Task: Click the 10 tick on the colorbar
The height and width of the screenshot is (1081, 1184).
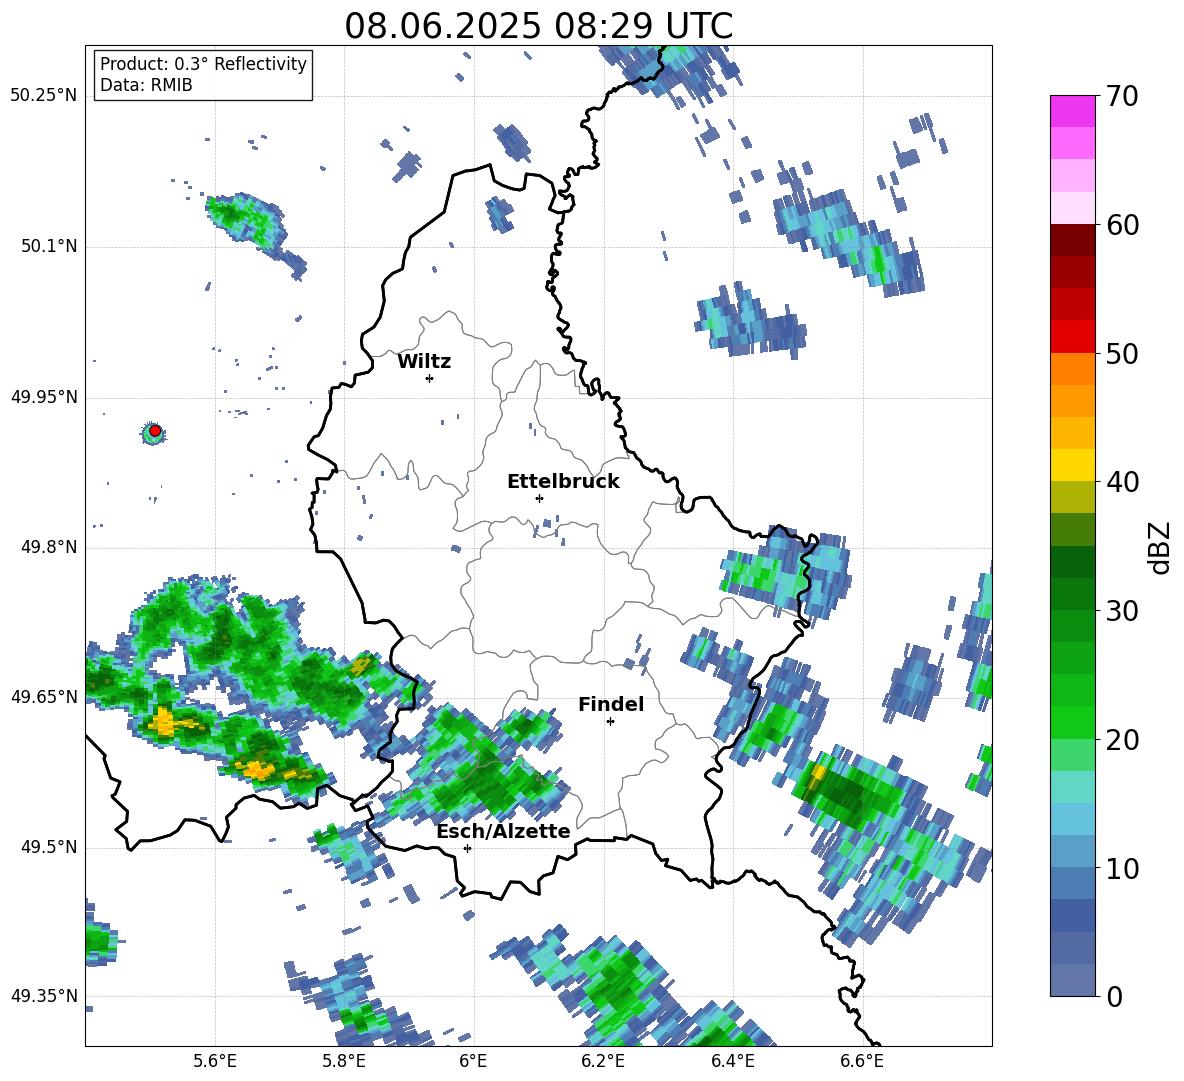Action: (x=1122, y=867)
